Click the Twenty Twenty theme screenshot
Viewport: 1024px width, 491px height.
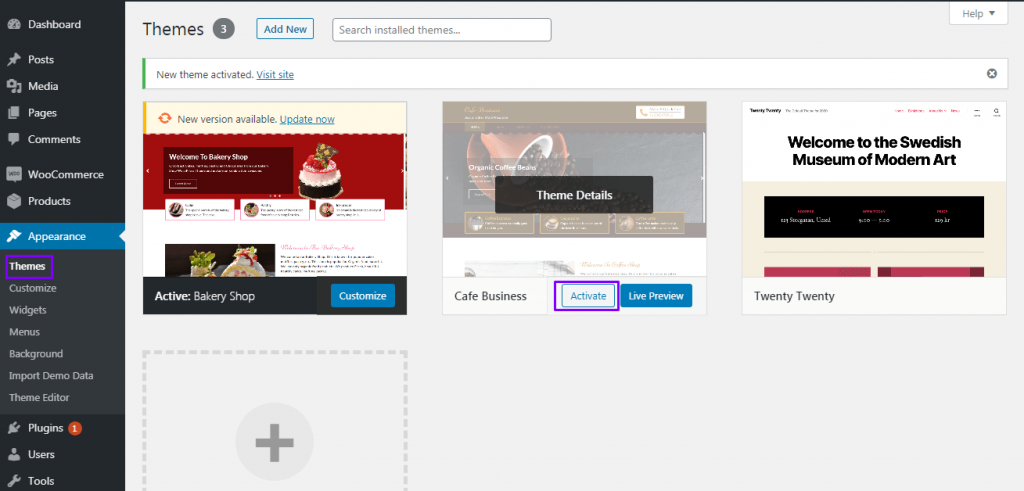(874, 189)
